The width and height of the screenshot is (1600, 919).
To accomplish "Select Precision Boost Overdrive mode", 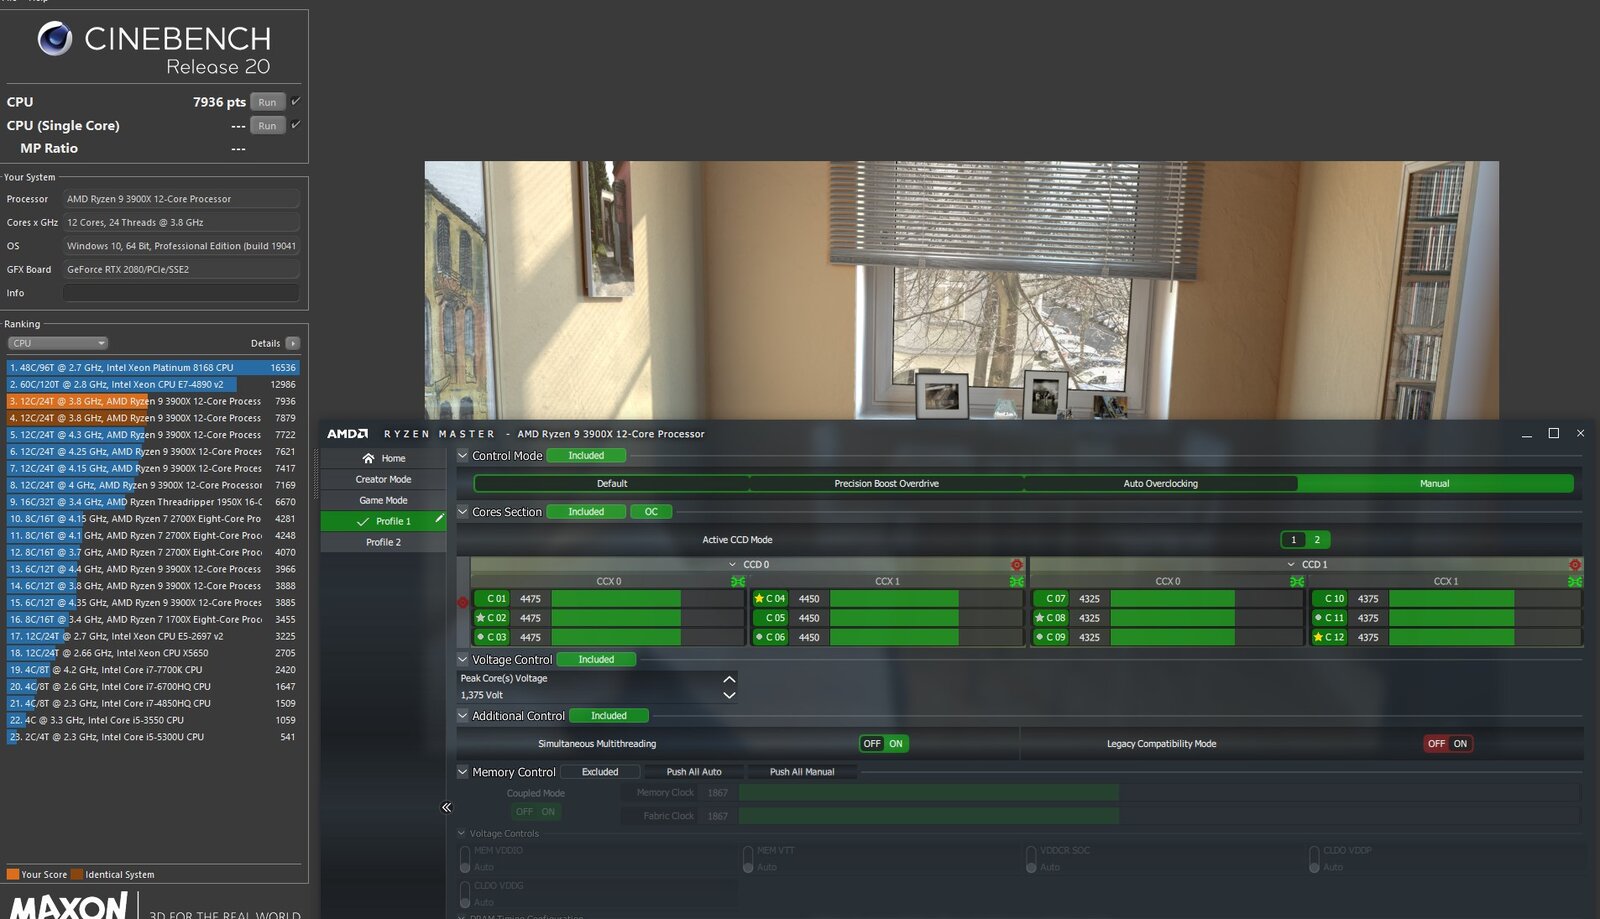I will (x=886, y=483).
